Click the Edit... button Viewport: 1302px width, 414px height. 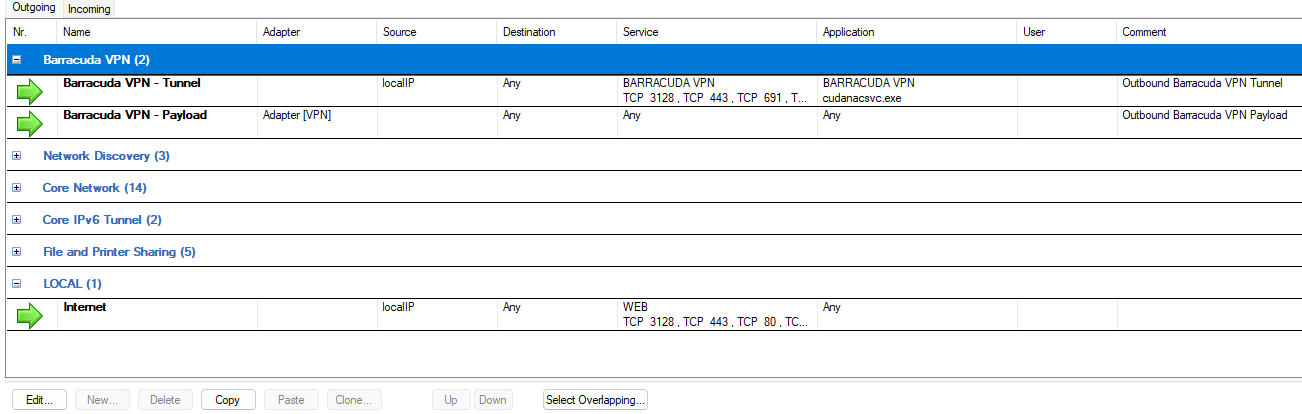tap(39, 400)
